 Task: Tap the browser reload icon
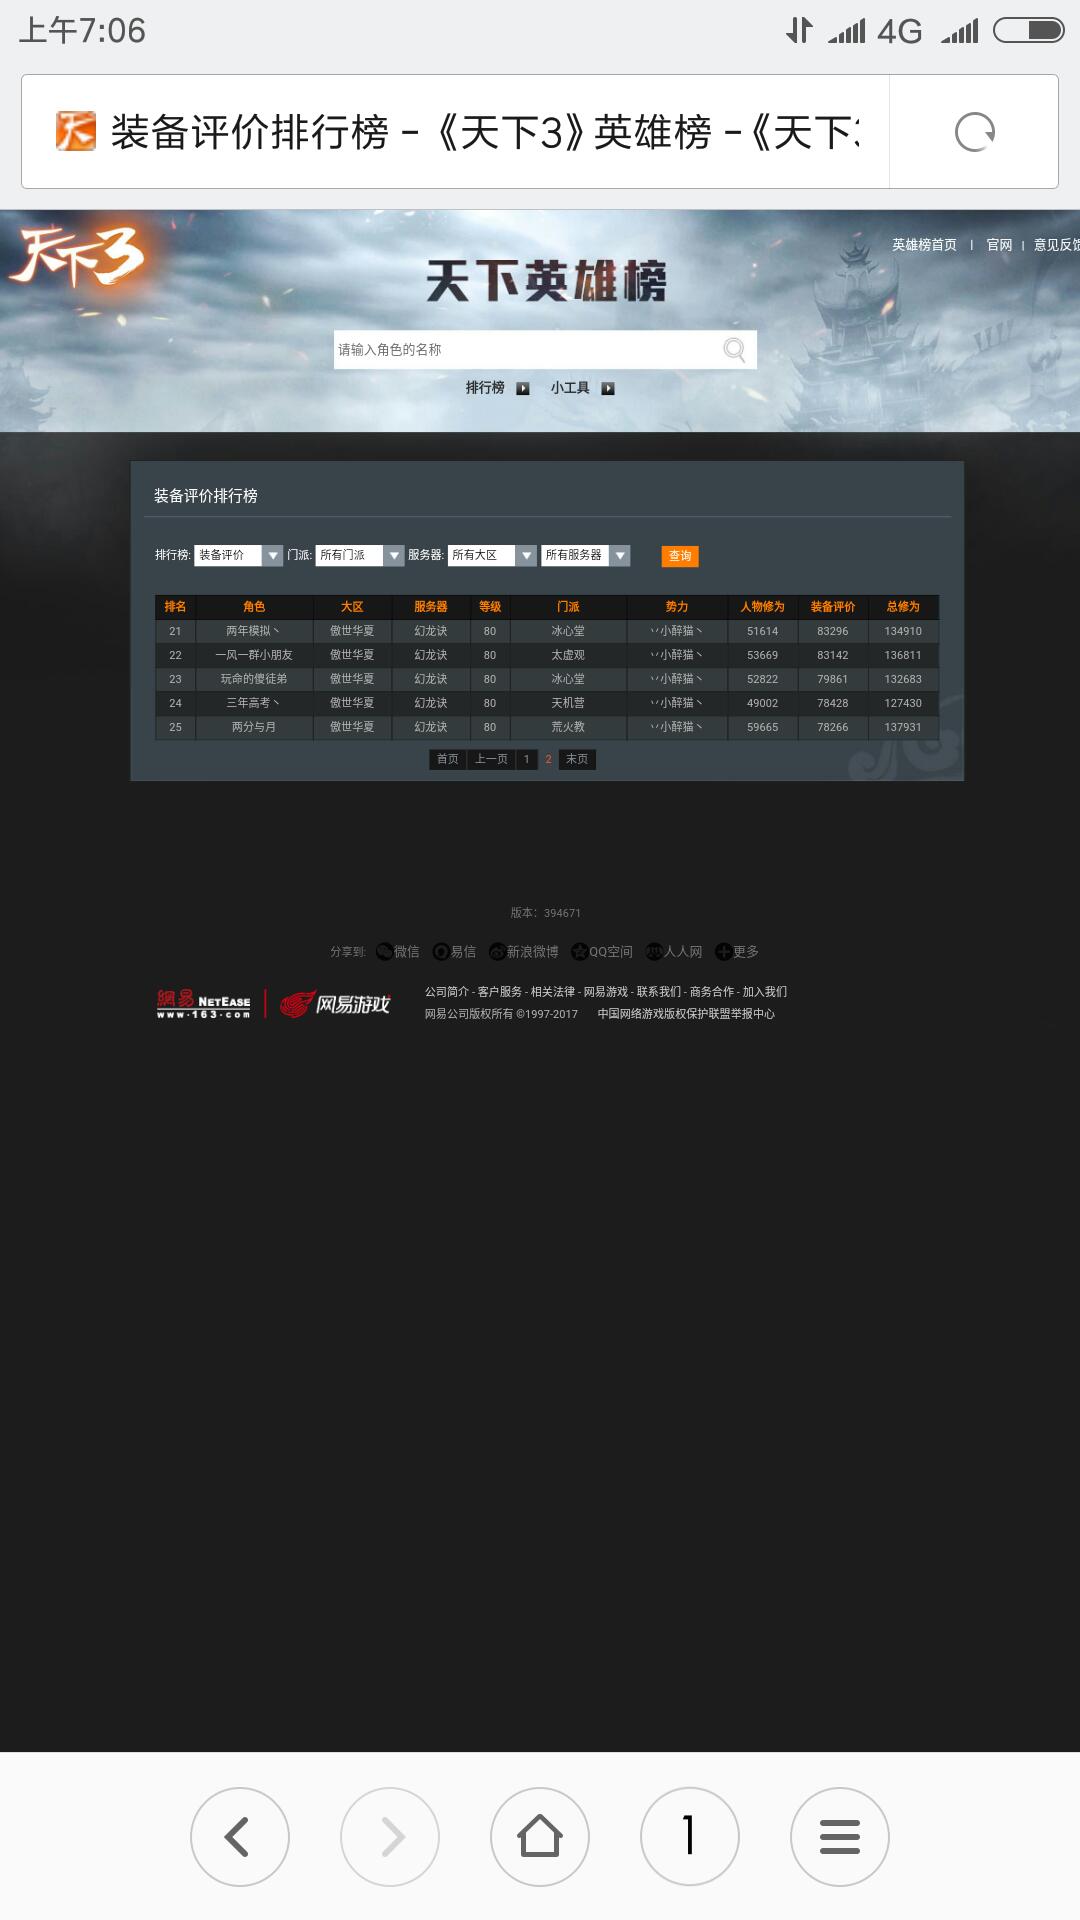(975, 132)
